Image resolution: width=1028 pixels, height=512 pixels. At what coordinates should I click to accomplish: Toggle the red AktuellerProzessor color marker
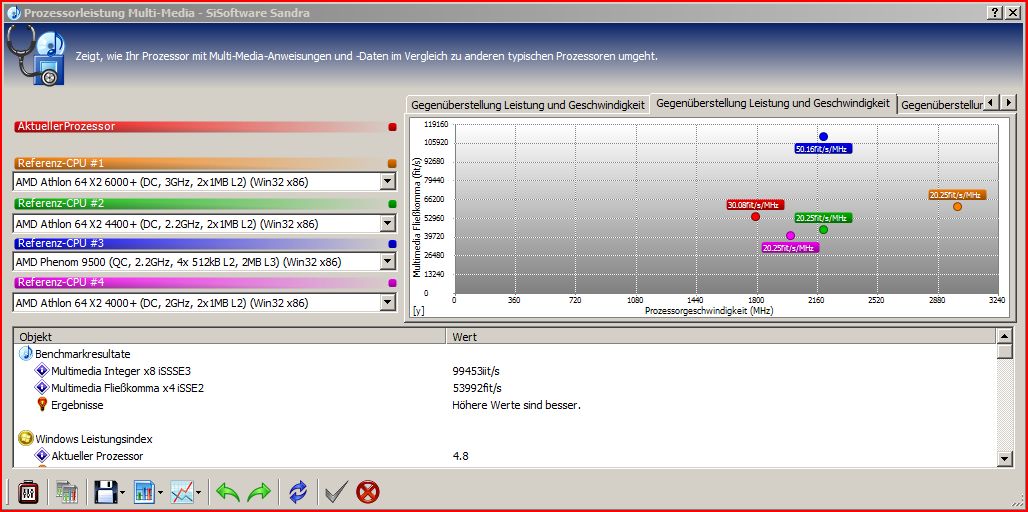392,127
